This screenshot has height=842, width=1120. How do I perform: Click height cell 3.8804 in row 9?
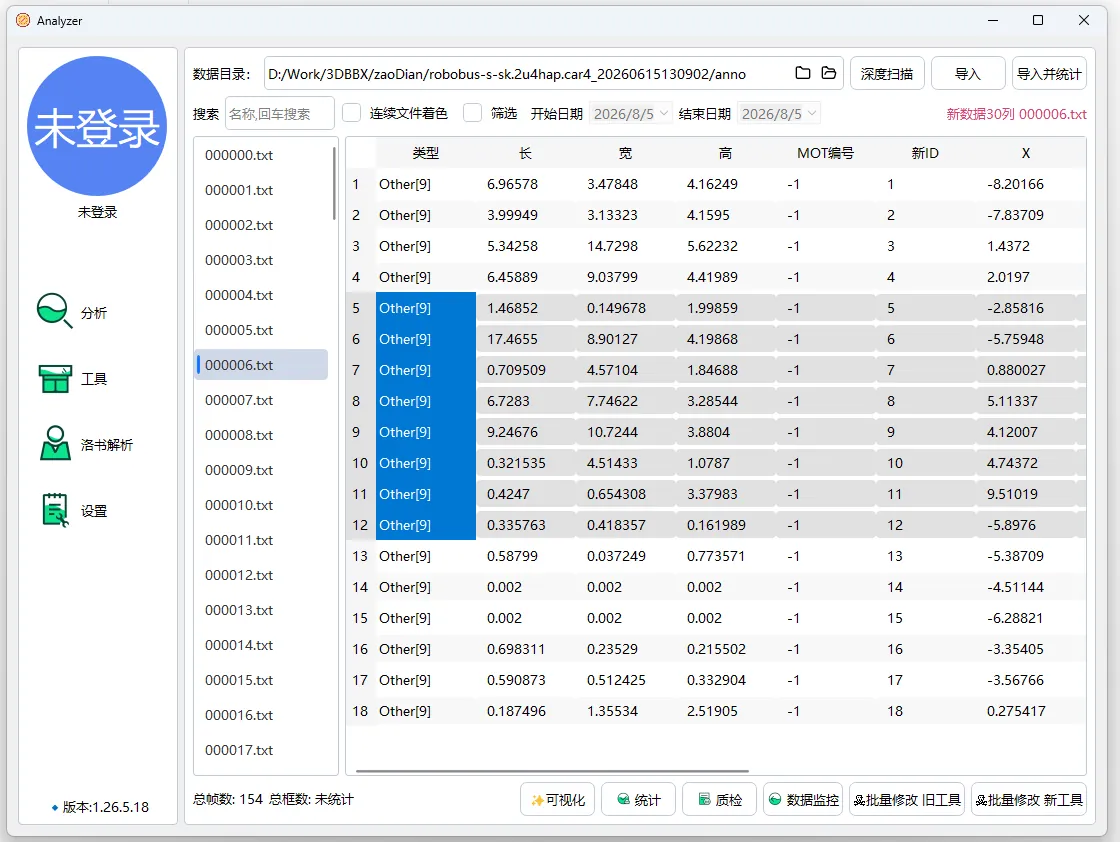point(726,432)
